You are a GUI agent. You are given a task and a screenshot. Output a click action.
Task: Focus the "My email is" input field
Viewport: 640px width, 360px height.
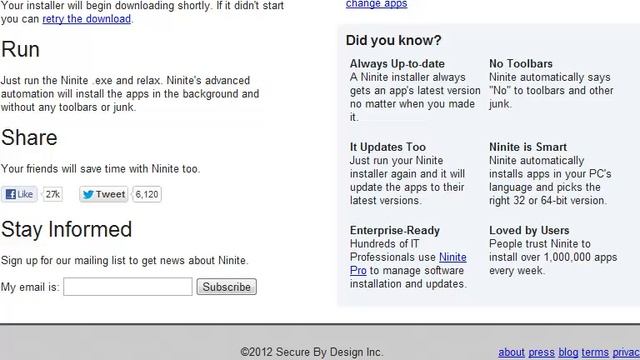click(128, 287)
